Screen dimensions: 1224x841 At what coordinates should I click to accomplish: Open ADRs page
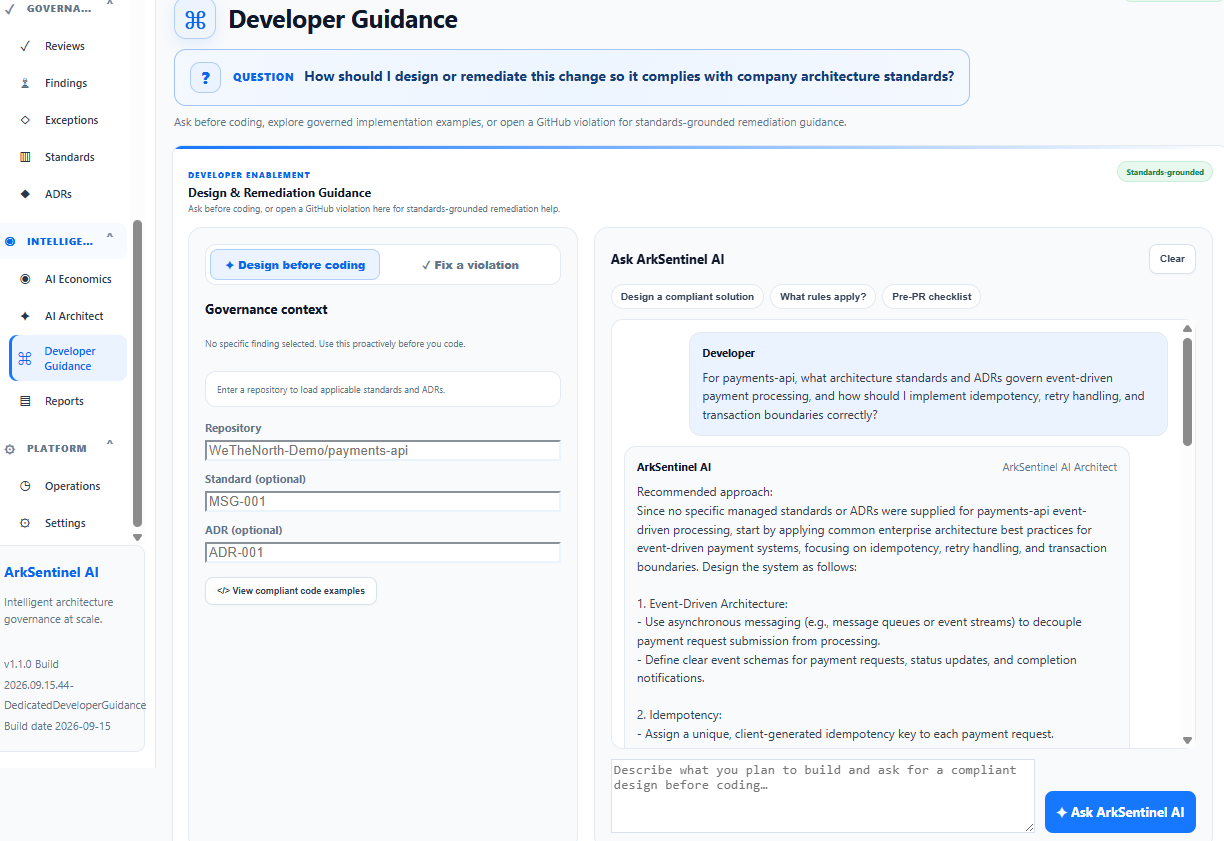[x=58, y=194]
